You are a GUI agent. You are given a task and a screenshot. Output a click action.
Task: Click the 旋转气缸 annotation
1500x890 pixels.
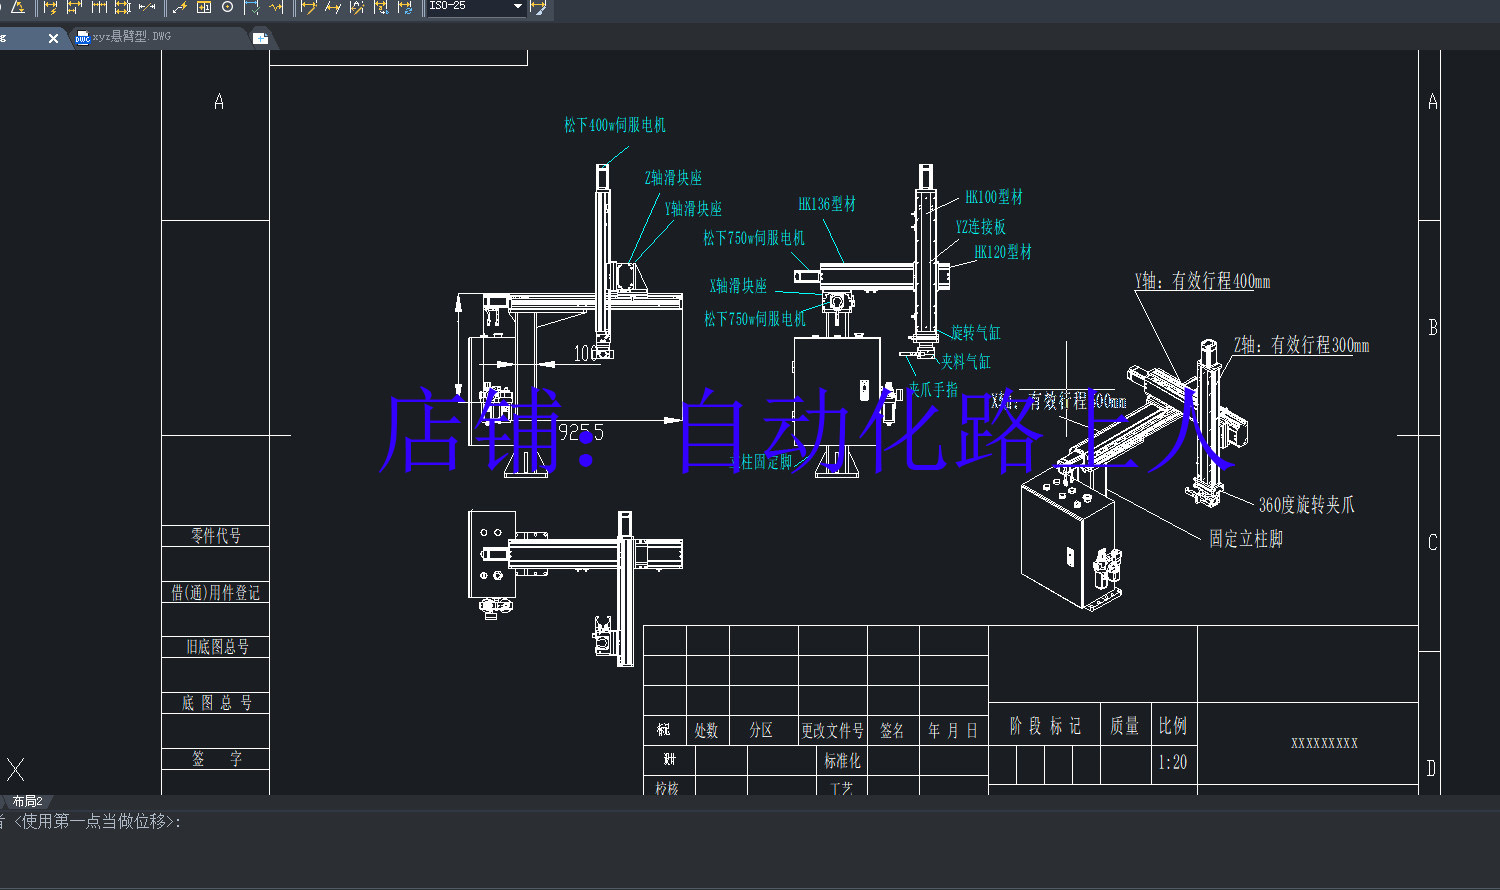click(975, 332)
